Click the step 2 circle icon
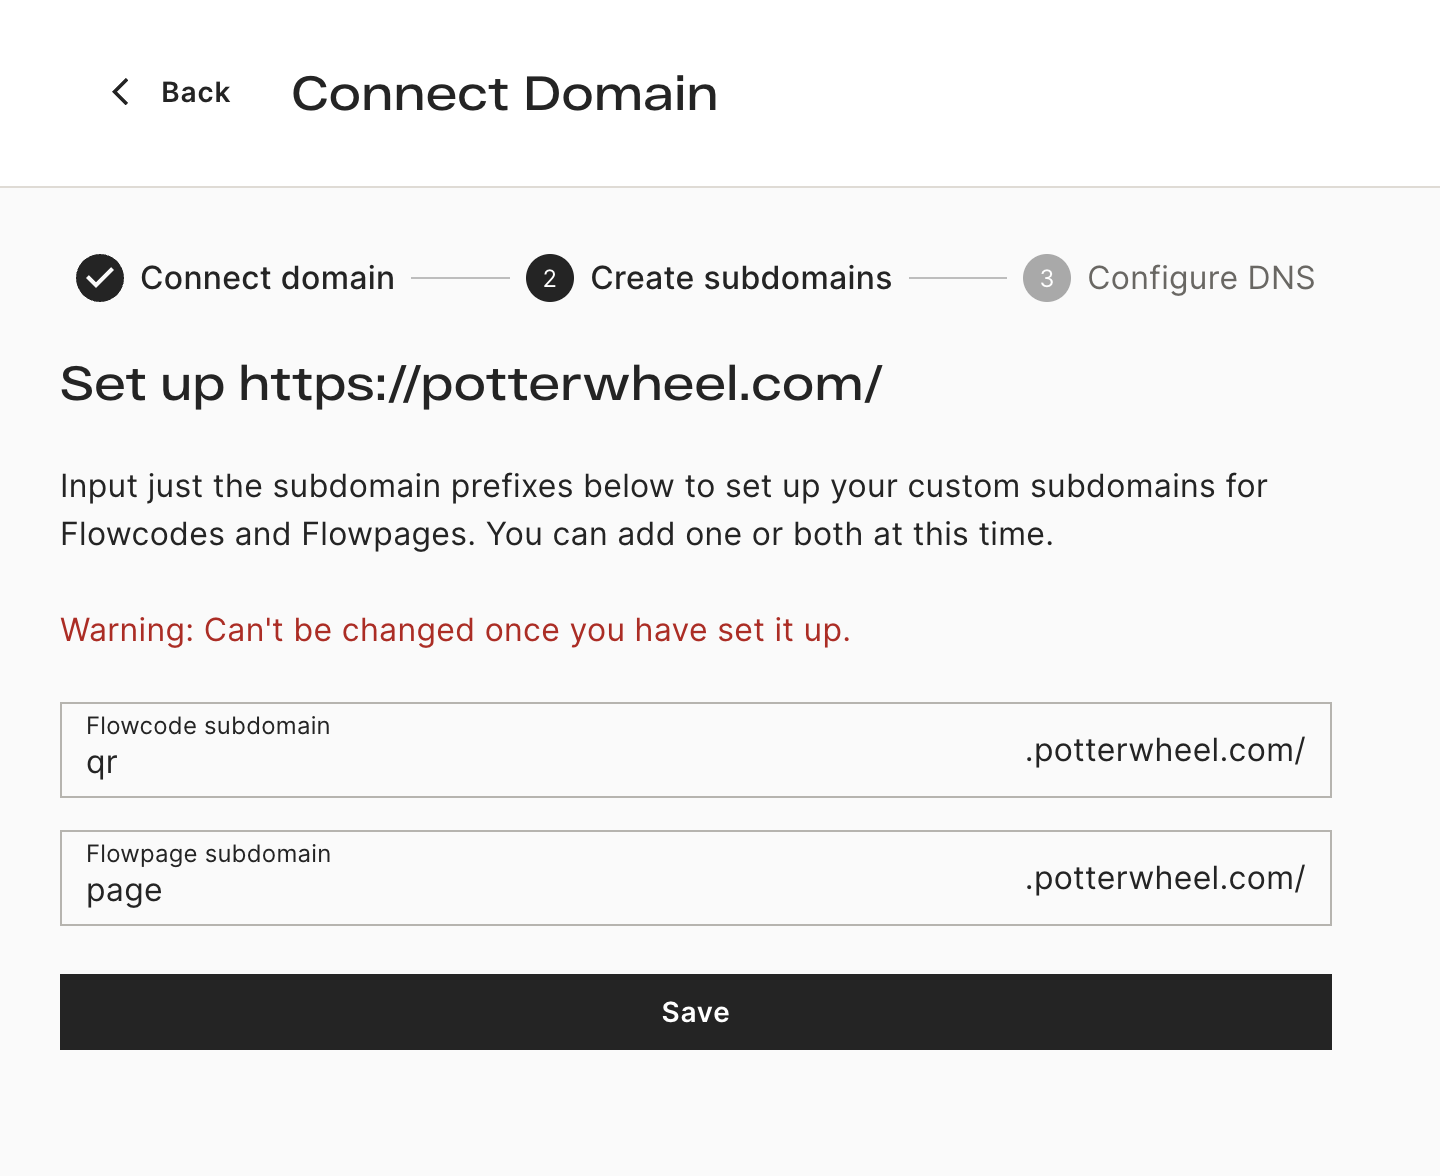Image resolution: width=1440 pixels, height=1176 pixels. (x=550, y=278)
